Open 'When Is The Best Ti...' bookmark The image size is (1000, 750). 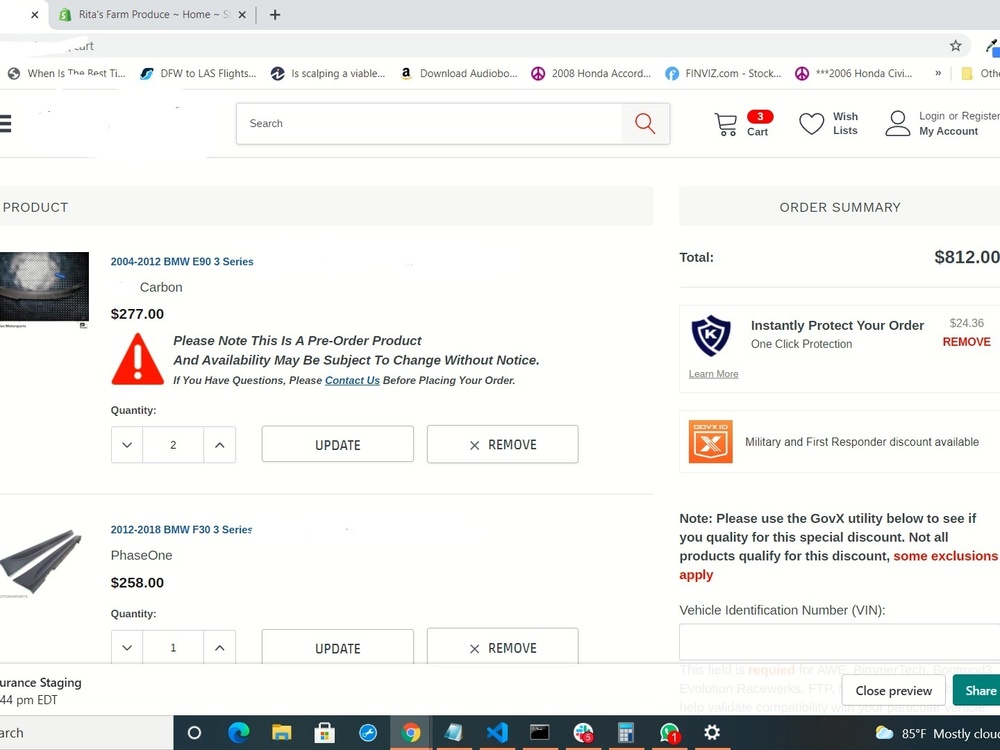coord(66,73)
